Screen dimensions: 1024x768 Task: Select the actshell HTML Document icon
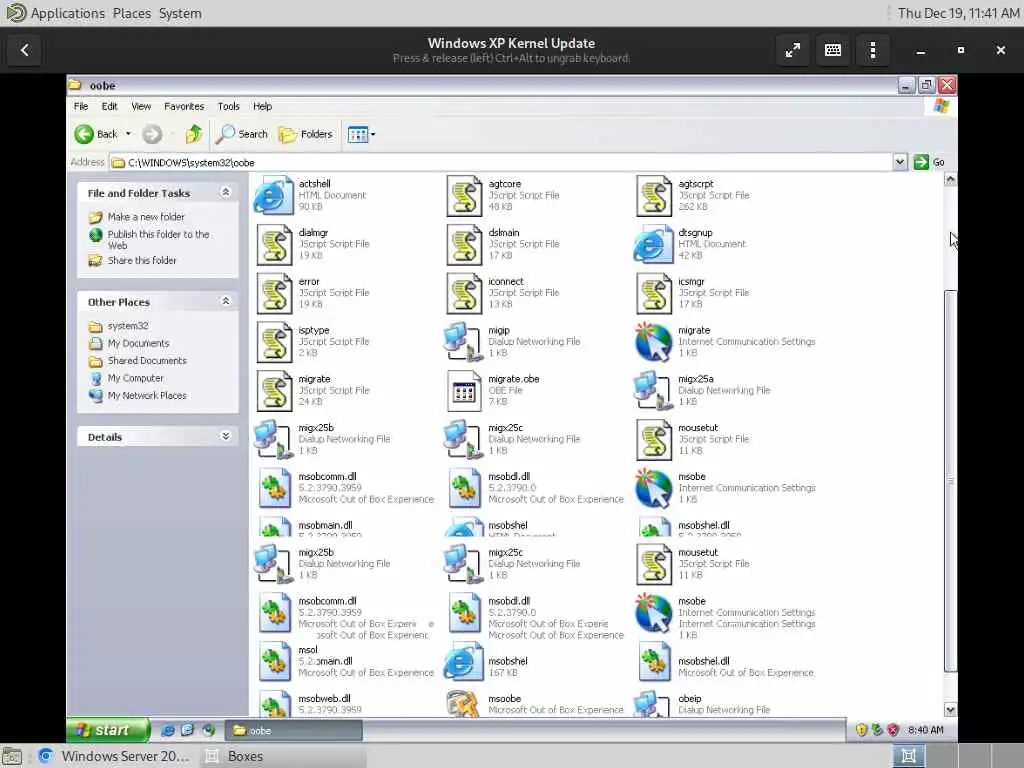pyautogui.click(x=274, y=195)
